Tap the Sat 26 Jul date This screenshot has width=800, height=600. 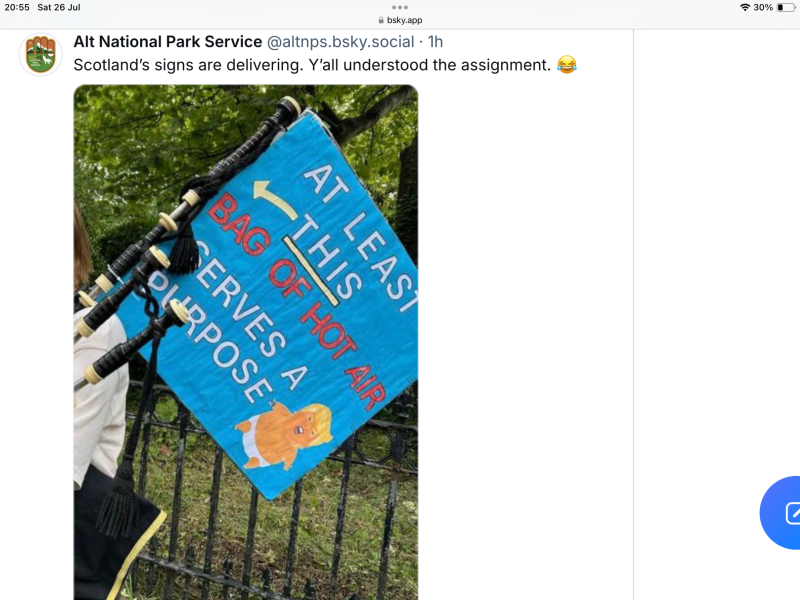[59, 7]
